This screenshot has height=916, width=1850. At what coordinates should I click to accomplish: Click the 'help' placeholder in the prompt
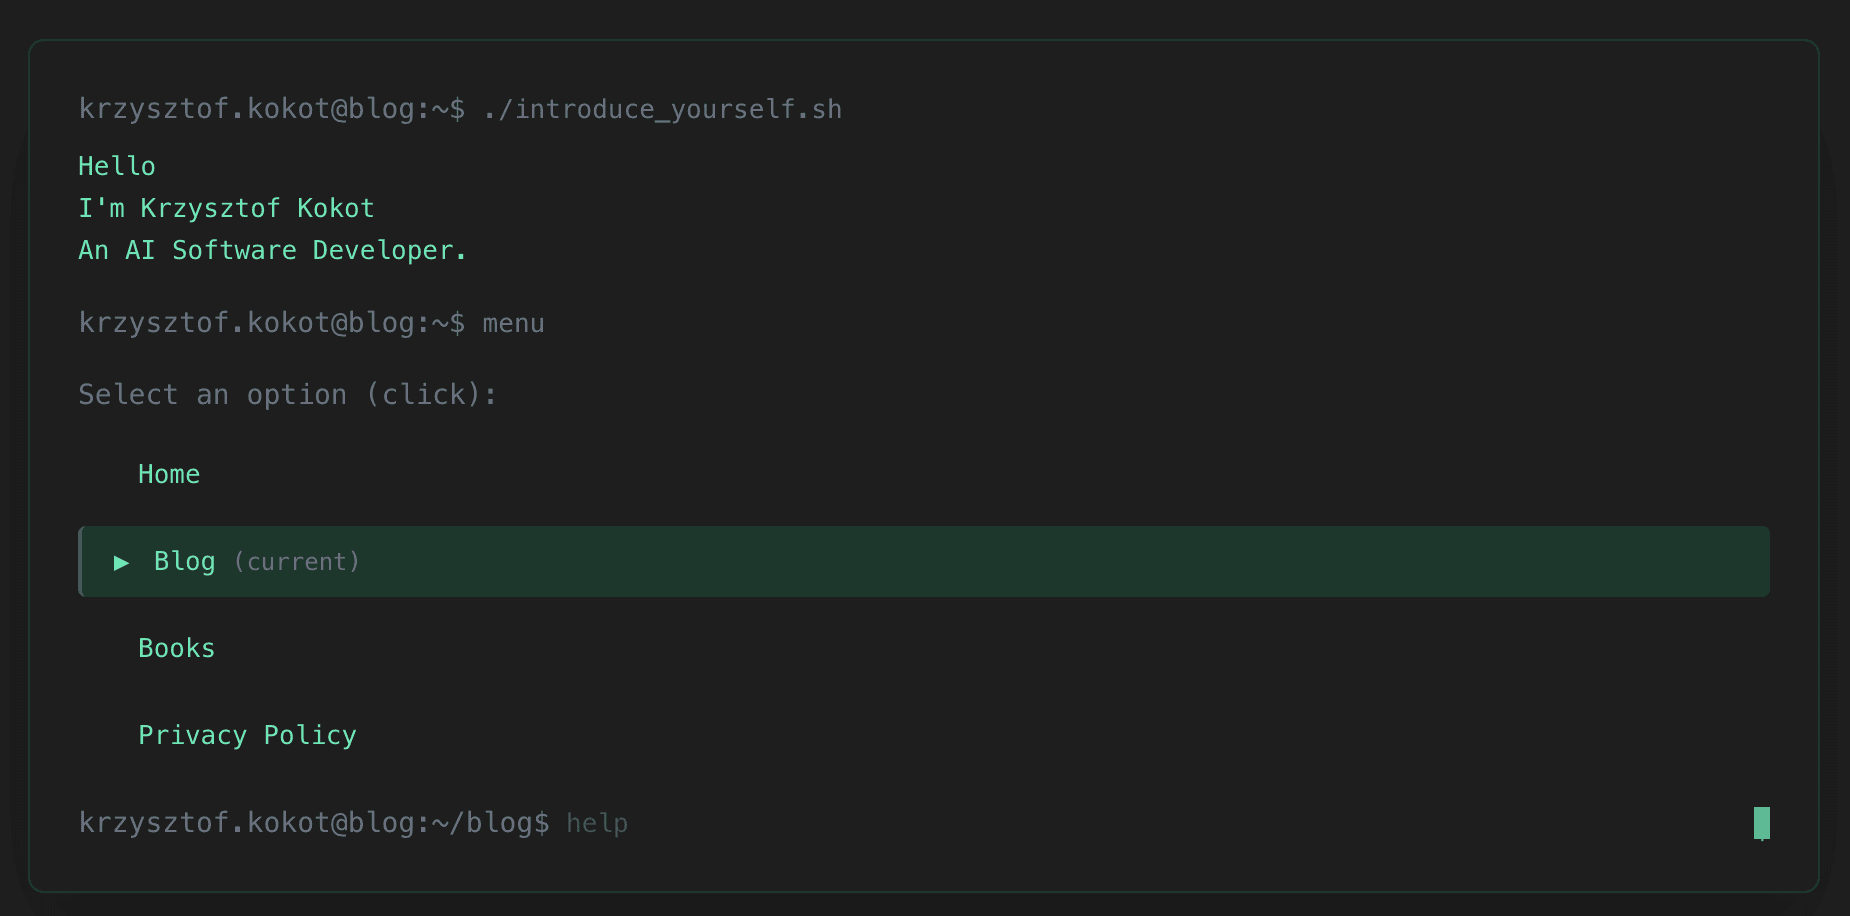pos(597,822)
